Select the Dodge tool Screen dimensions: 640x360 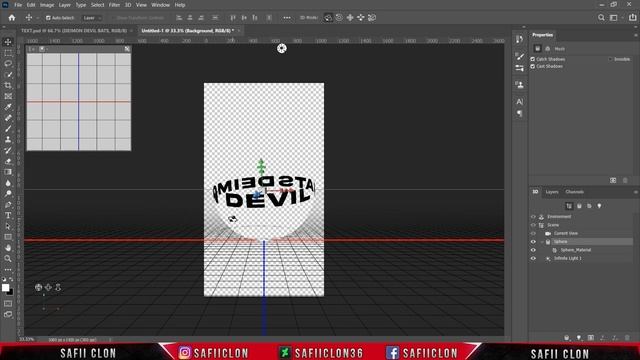[8, 193]
